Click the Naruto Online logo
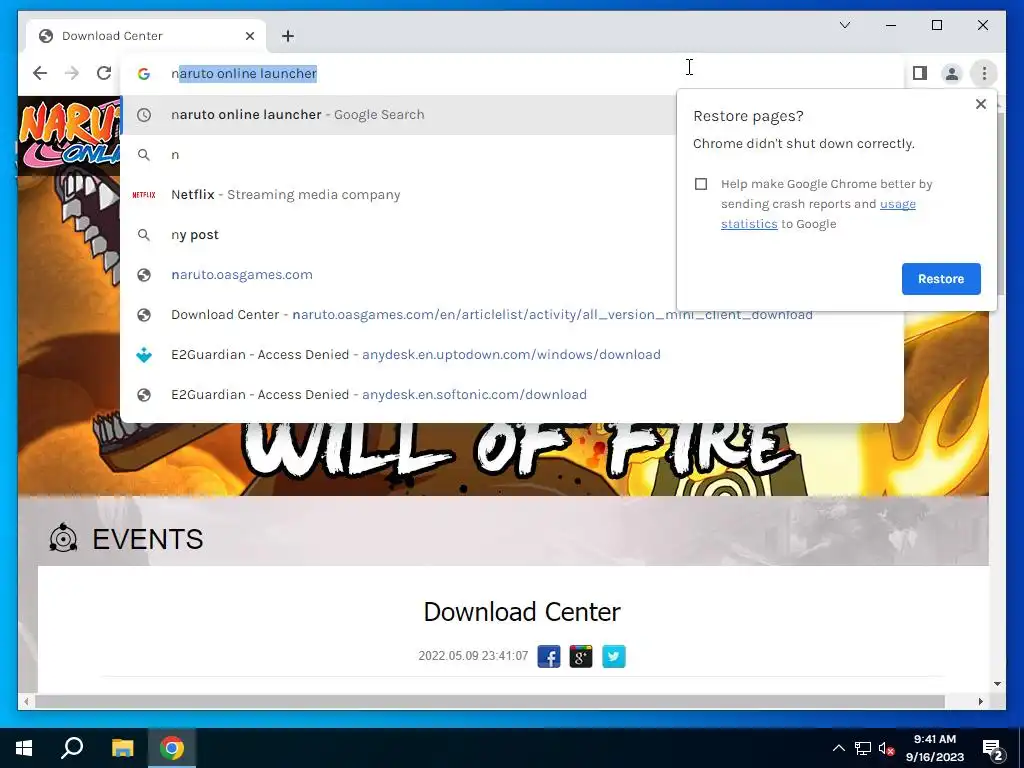This screenshot has height=768, width=1024. point(70,135)
